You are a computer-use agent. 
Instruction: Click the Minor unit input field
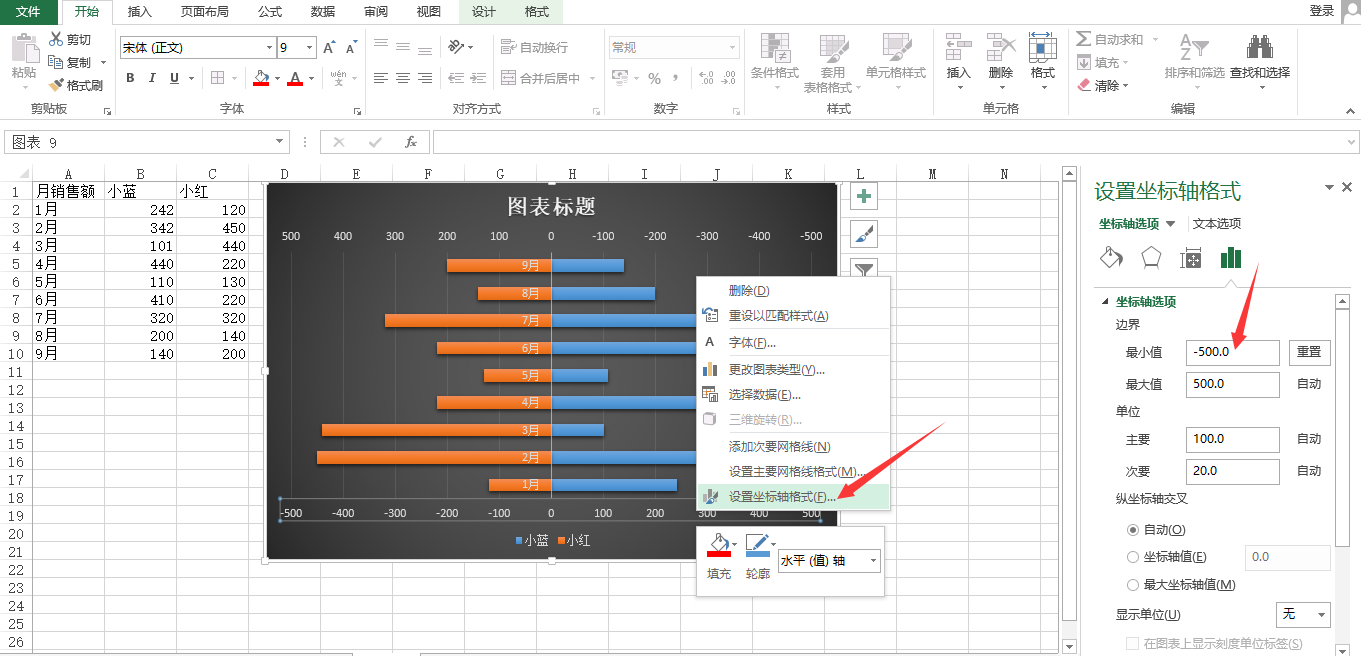click(x=1232, y=471)
